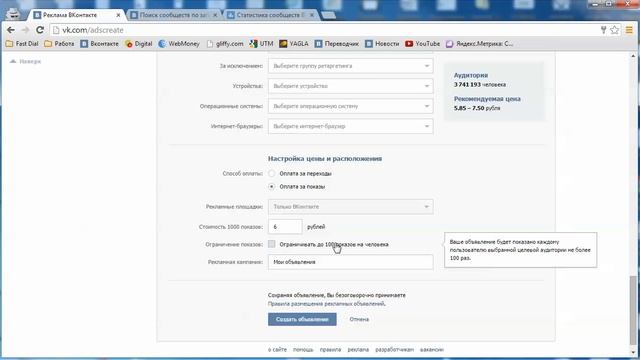Screen dimensions: 640x360
Task: Open Интернет-браузеры dropdown
Action: pos(351,126)
